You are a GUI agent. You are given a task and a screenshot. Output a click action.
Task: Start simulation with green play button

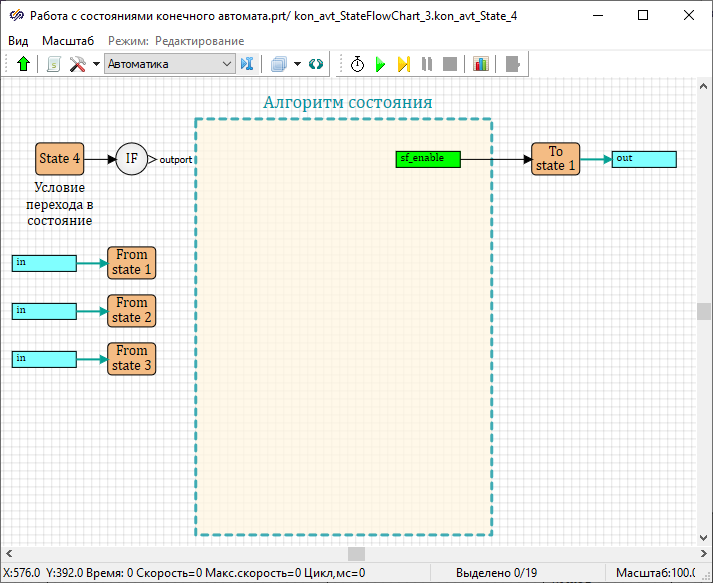(x=380, y=64)
